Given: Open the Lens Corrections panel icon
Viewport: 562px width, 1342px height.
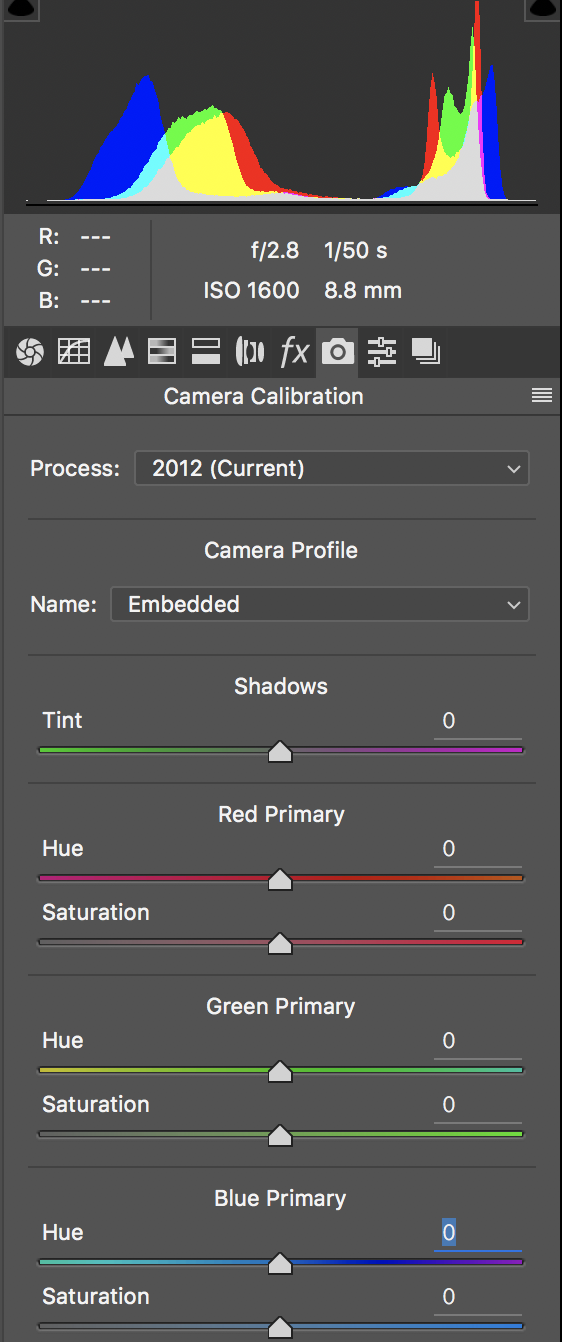Looking at the screenshot, I should [250, 352].
